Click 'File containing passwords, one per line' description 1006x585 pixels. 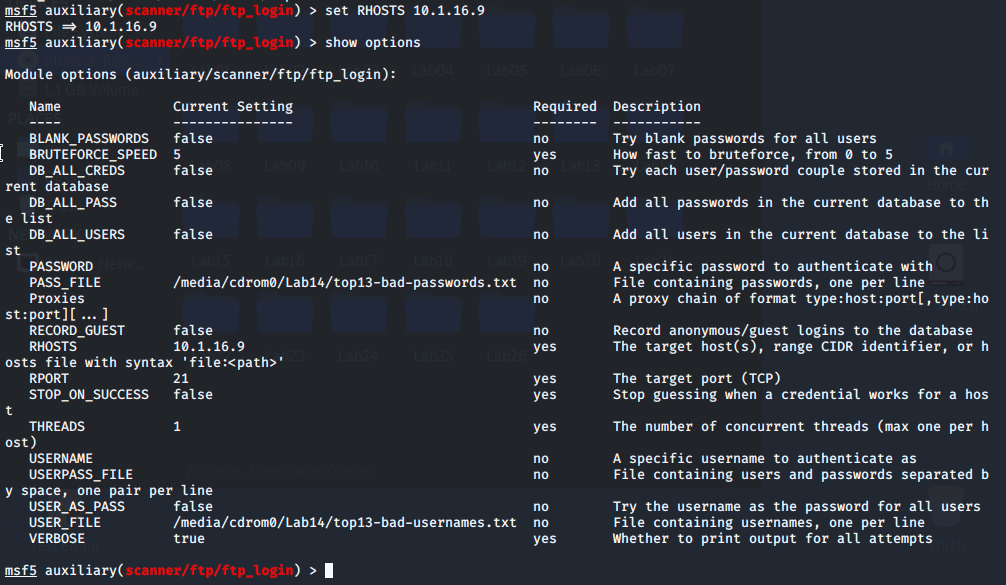click(x=769, y=283)
